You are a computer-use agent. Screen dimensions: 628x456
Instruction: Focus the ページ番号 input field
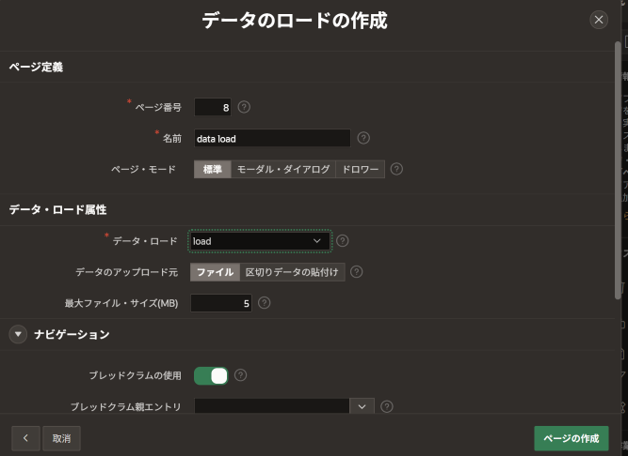tap(213, 107)
